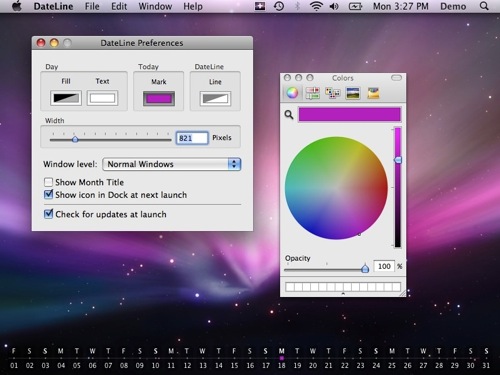Open the Time Machine menu bar icon
The image size is (500, 375).
[279, 6]
